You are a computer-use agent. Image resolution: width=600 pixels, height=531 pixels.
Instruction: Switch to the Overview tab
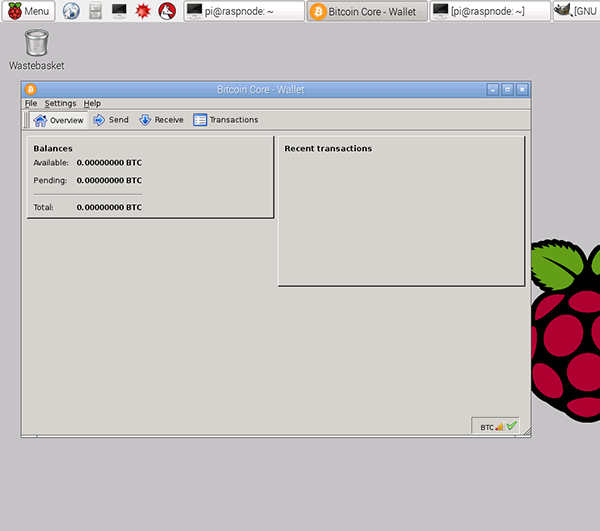tap(59, 120)
